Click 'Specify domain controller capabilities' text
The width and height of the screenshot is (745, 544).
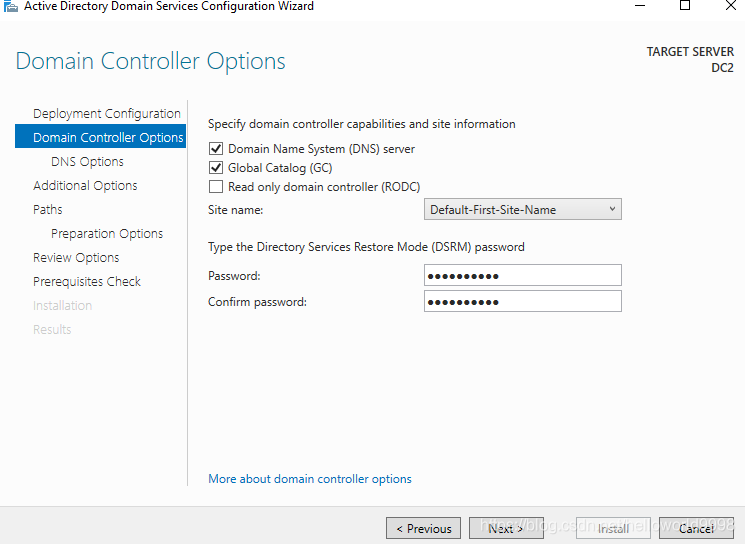click(x=362, y=124)
